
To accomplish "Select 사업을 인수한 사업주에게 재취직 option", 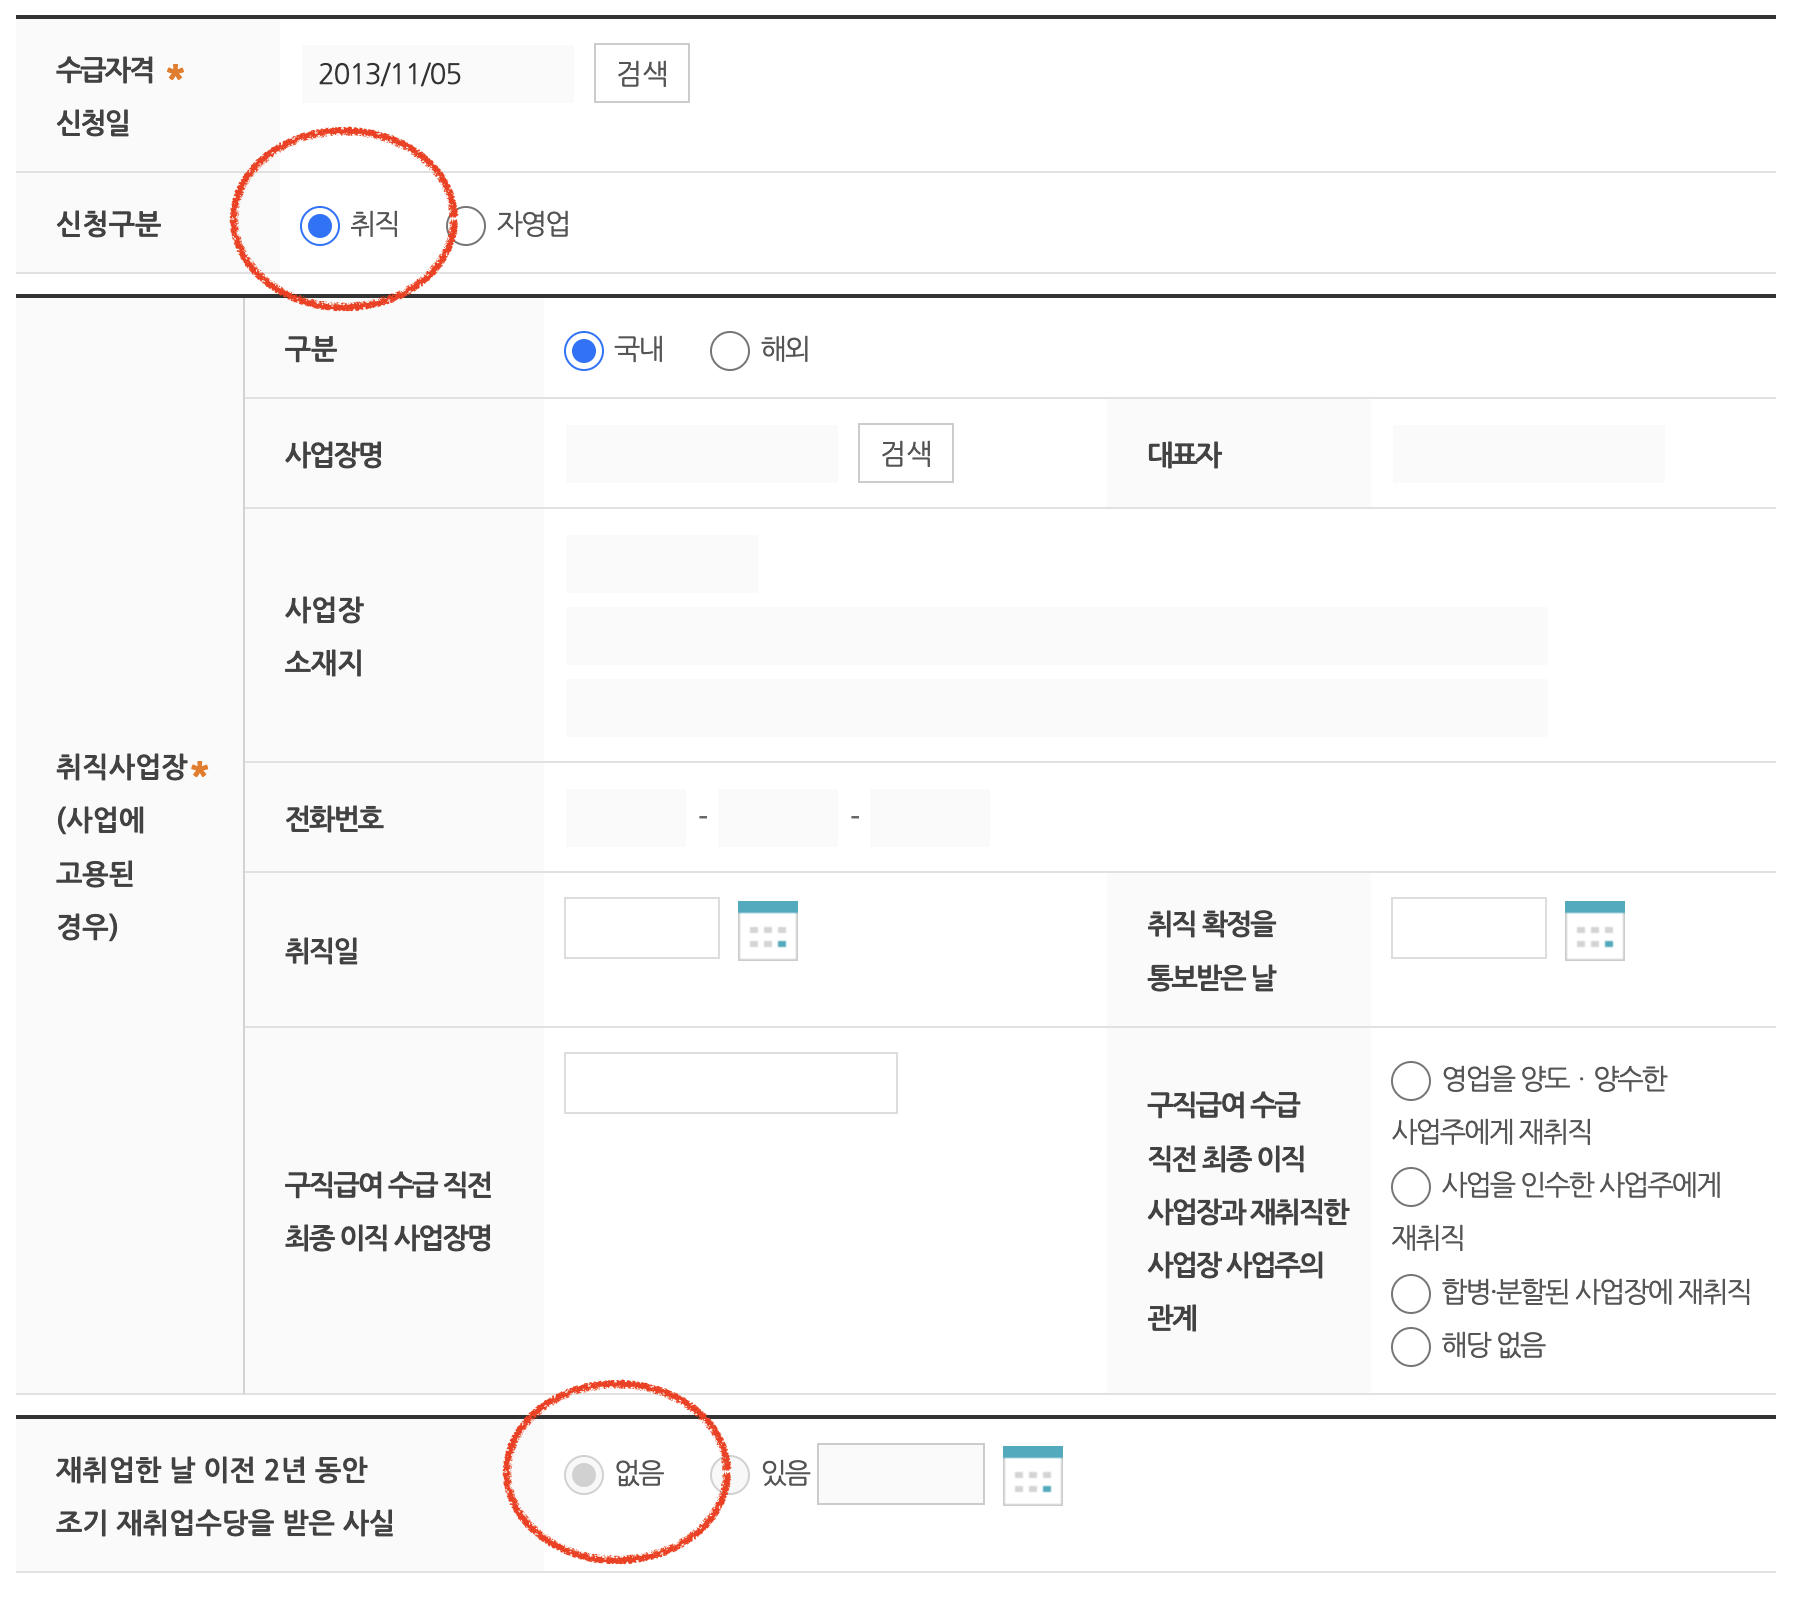I will (x=1411, y=1187).
